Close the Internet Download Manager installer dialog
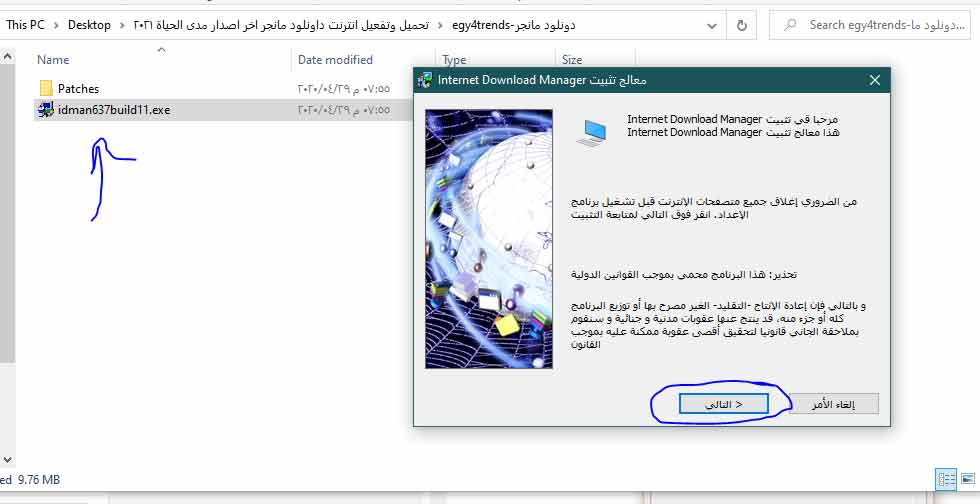Screen dimensions: 980x504 click(875, 80)
